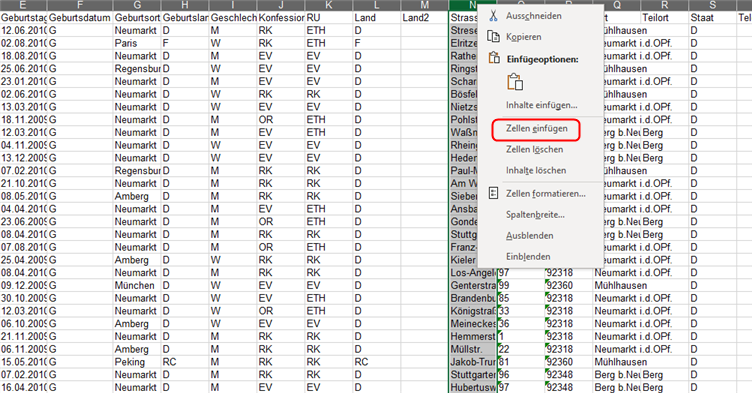Choose Ausblenden to hide column
The image size is (752, 393).
[x=529, y=236]
